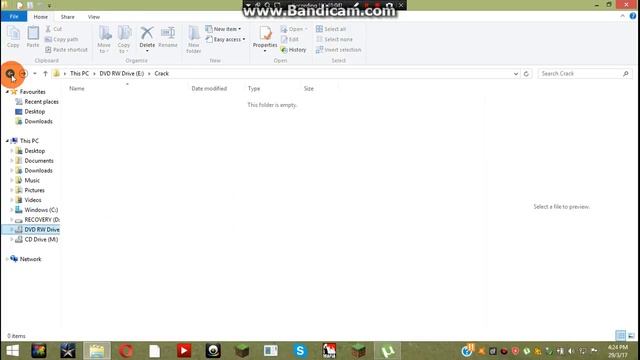Click the Rename icon
Screen dimensions: 640x360
click(x=168, y=33)
